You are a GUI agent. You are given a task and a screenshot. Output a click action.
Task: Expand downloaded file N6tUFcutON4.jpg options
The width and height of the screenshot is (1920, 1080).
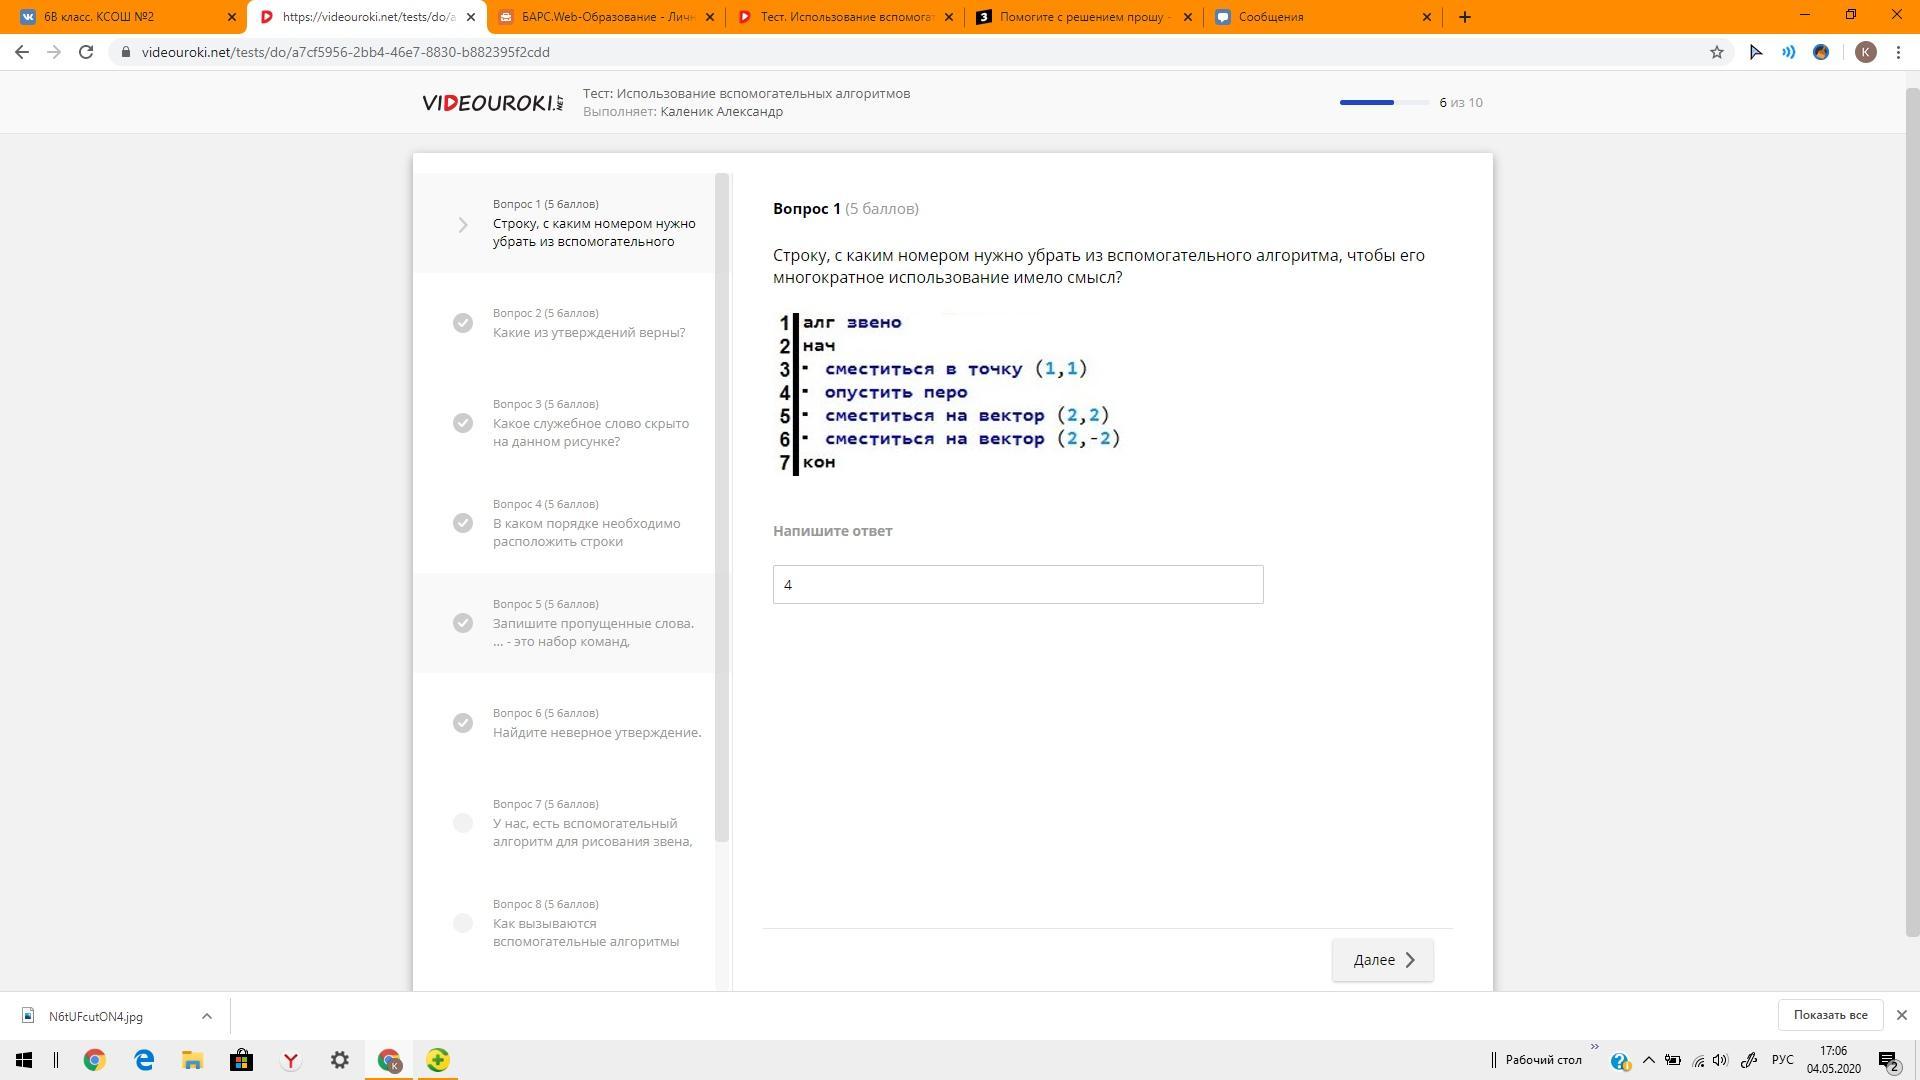click(x=206, y=1016)
